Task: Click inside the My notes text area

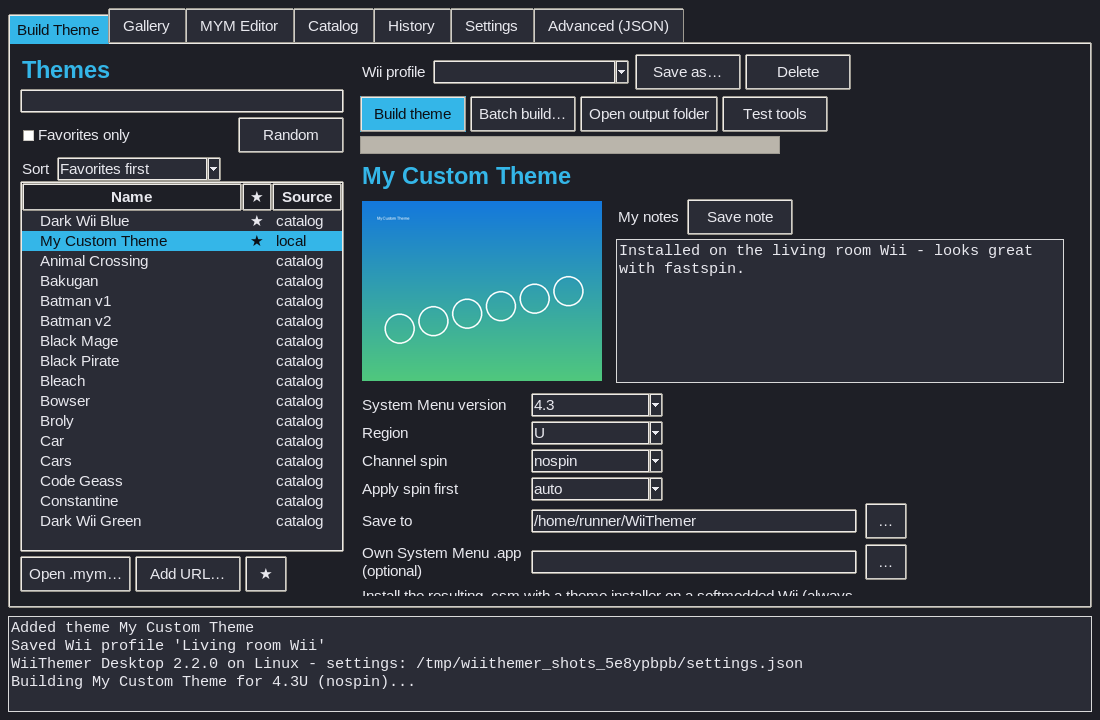Action: tap(840, 311)
